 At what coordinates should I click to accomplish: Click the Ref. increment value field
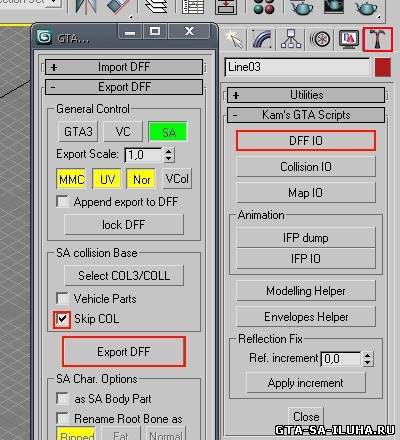coord(341,359)
